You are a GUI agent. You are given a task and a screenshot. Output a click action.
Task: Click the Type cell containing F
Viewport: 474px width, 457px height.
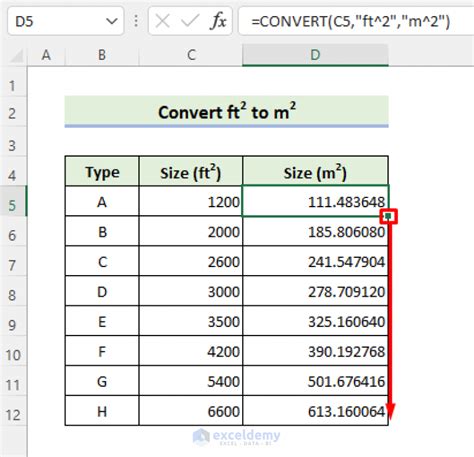102,351
